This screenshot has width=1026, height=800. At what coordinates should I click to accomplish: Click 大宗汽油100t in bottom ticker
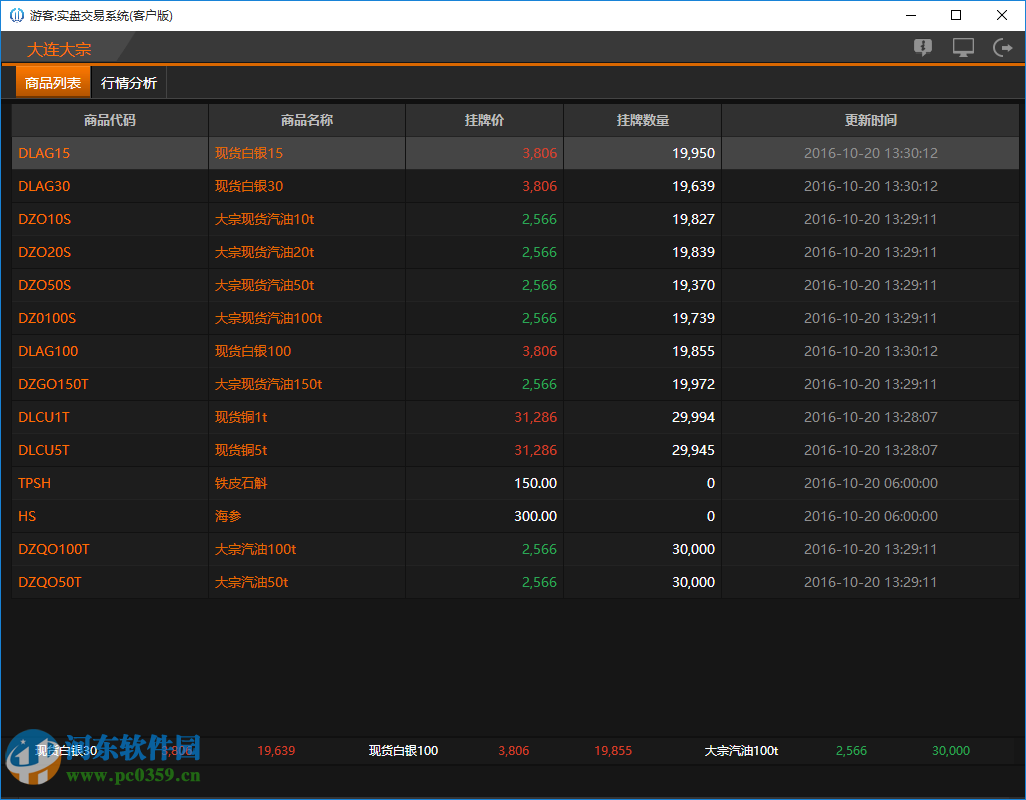click(x=741, y=751)
